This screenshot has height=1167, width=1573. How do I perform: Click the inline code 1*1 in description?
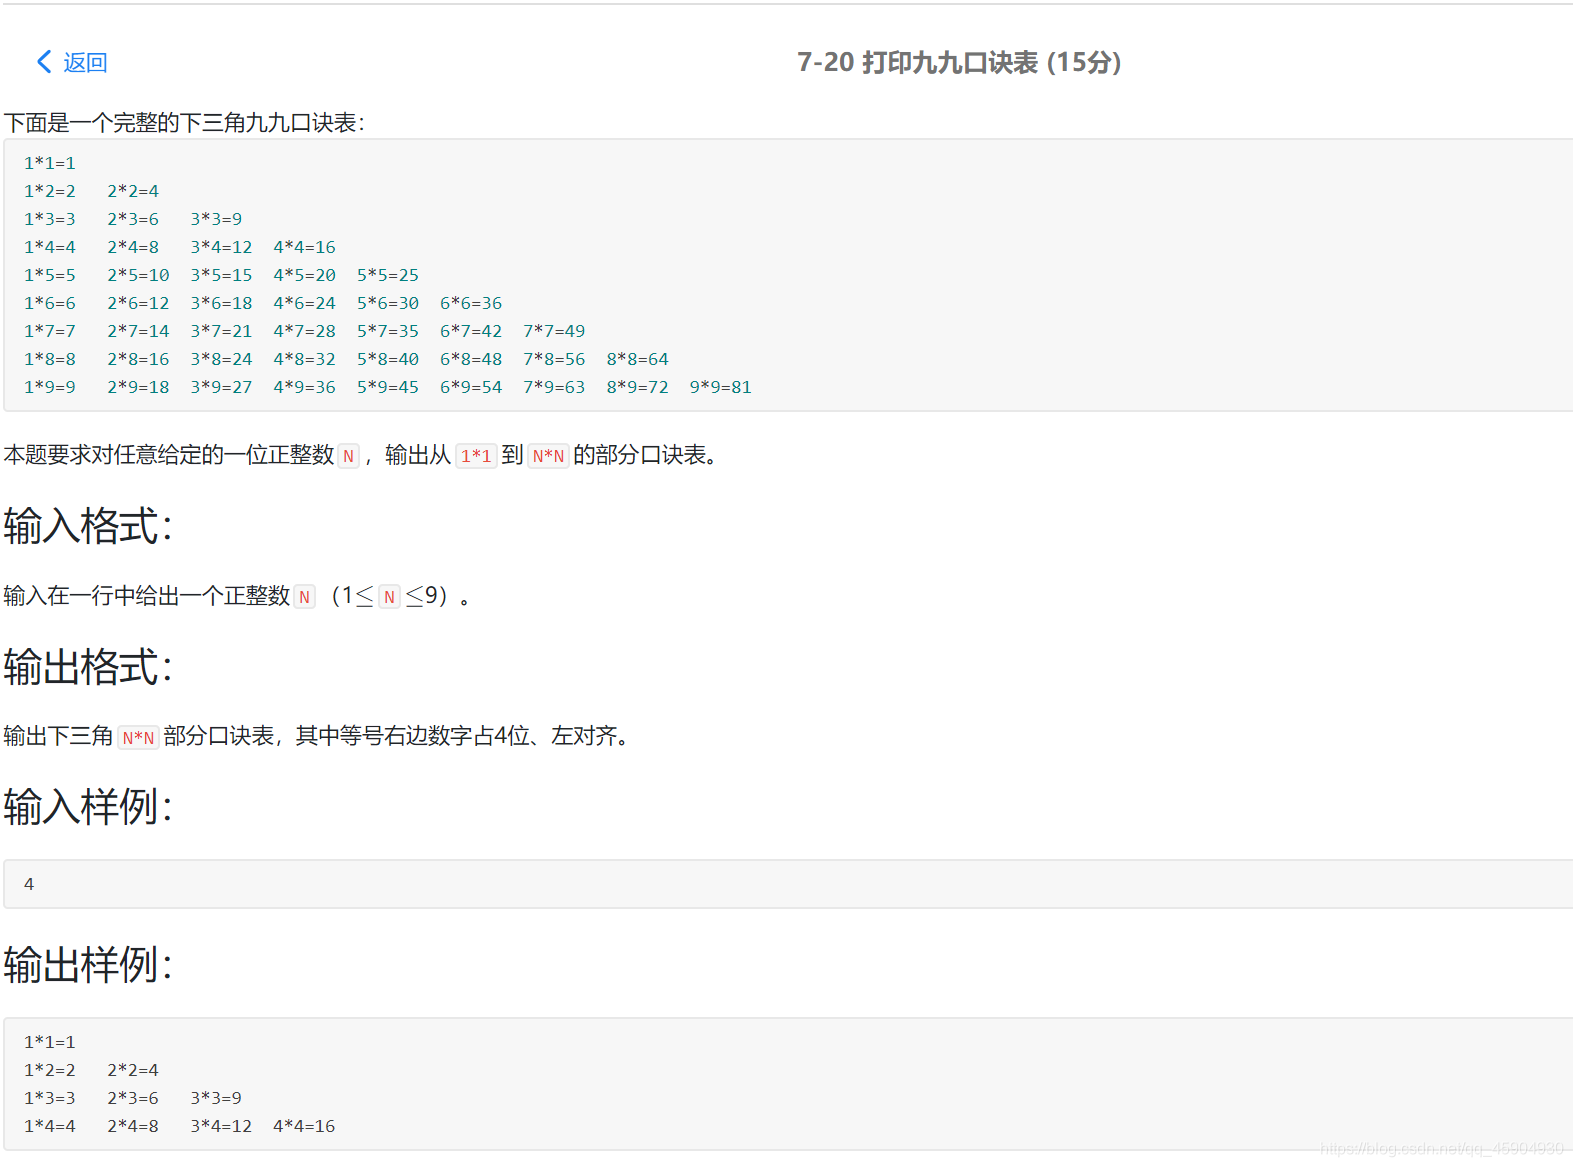pyautogui.click(x=476, y=456)
